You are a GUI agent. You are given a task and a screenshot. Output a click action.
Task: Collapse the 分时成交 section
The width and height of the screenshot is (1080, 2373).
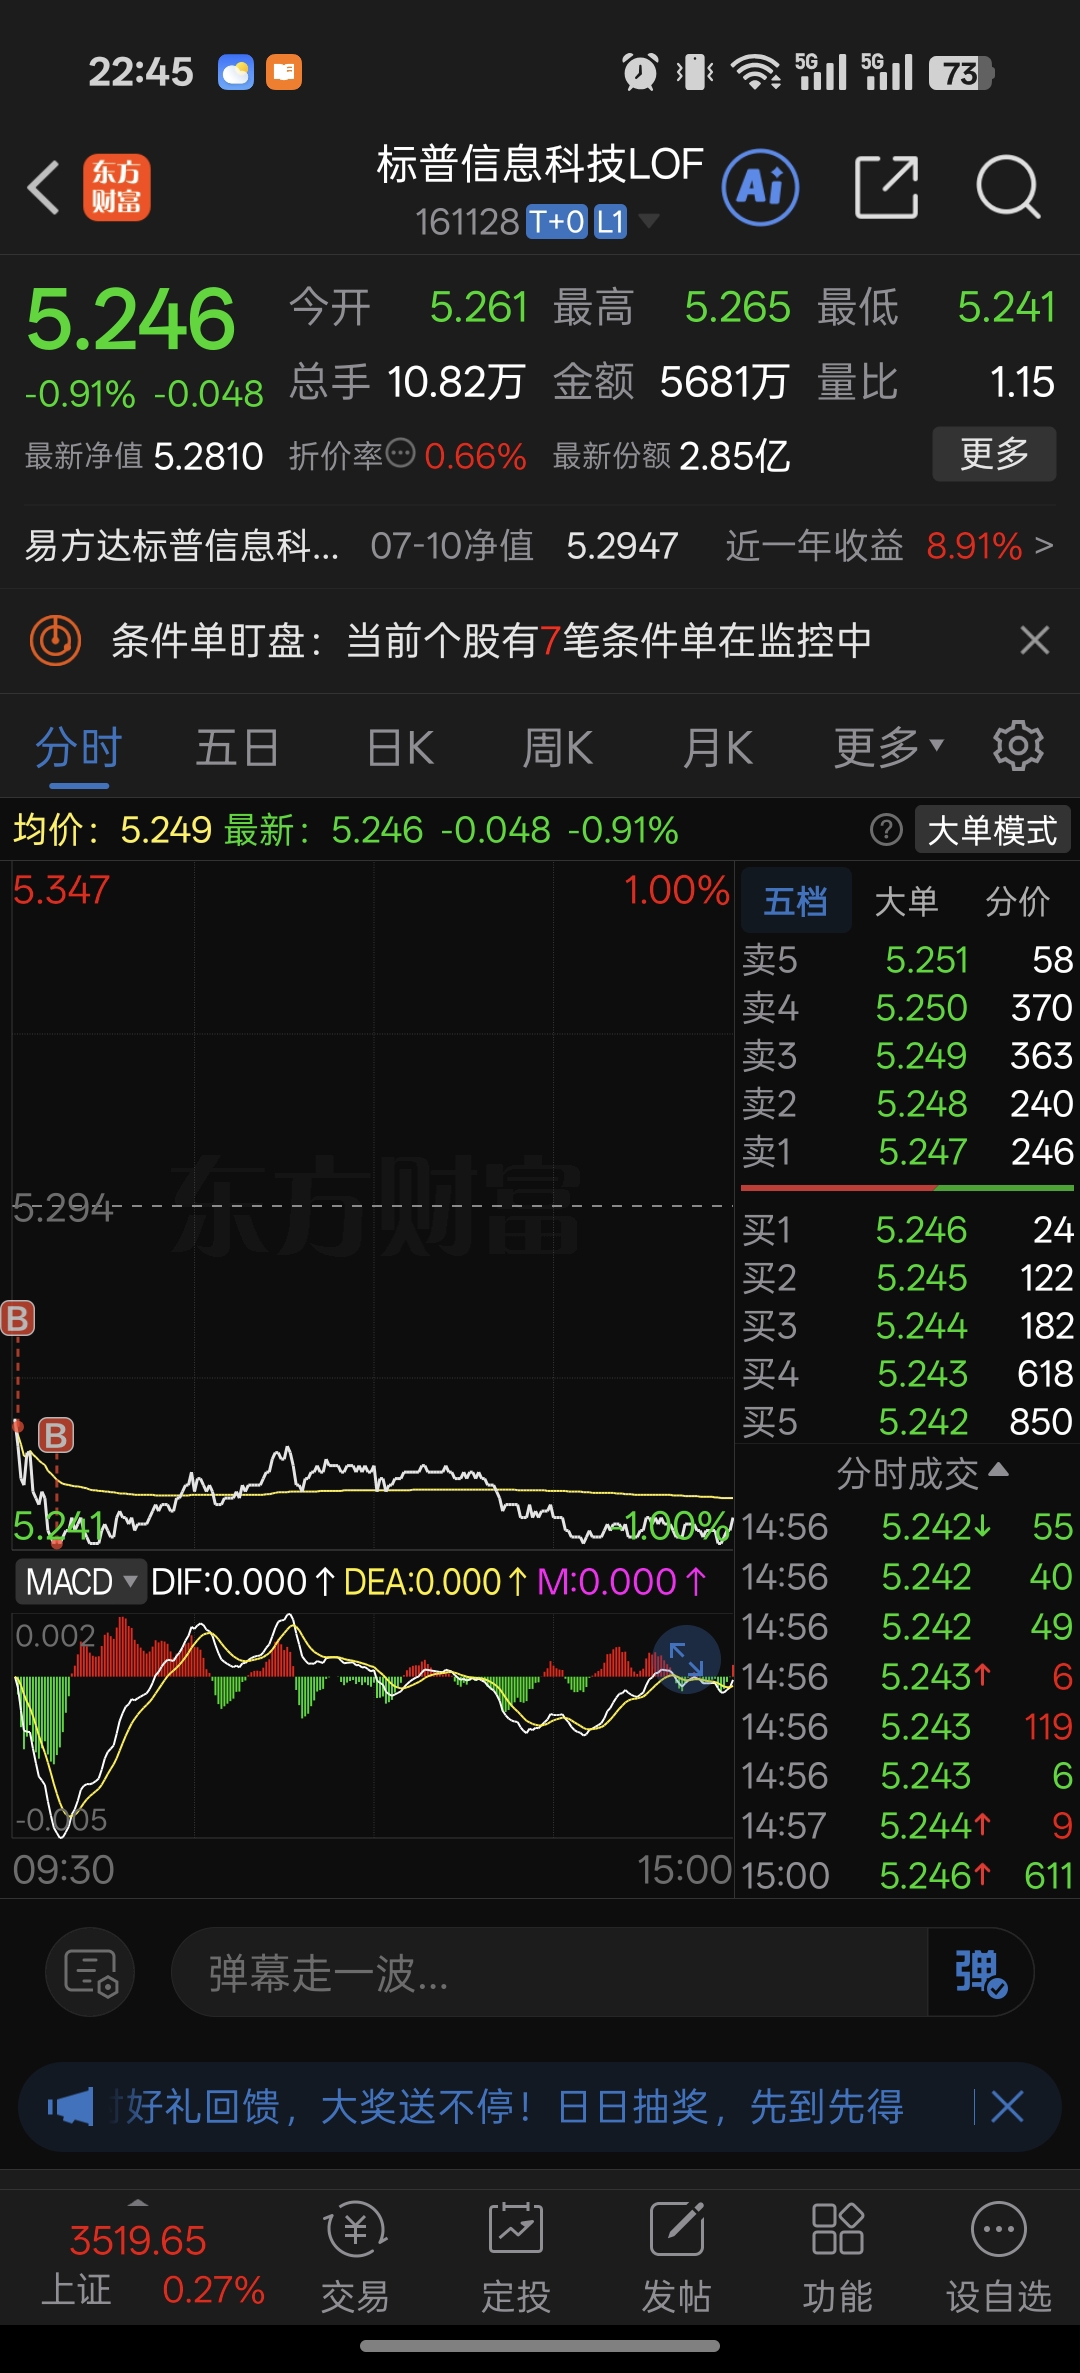coord(922,1473)
